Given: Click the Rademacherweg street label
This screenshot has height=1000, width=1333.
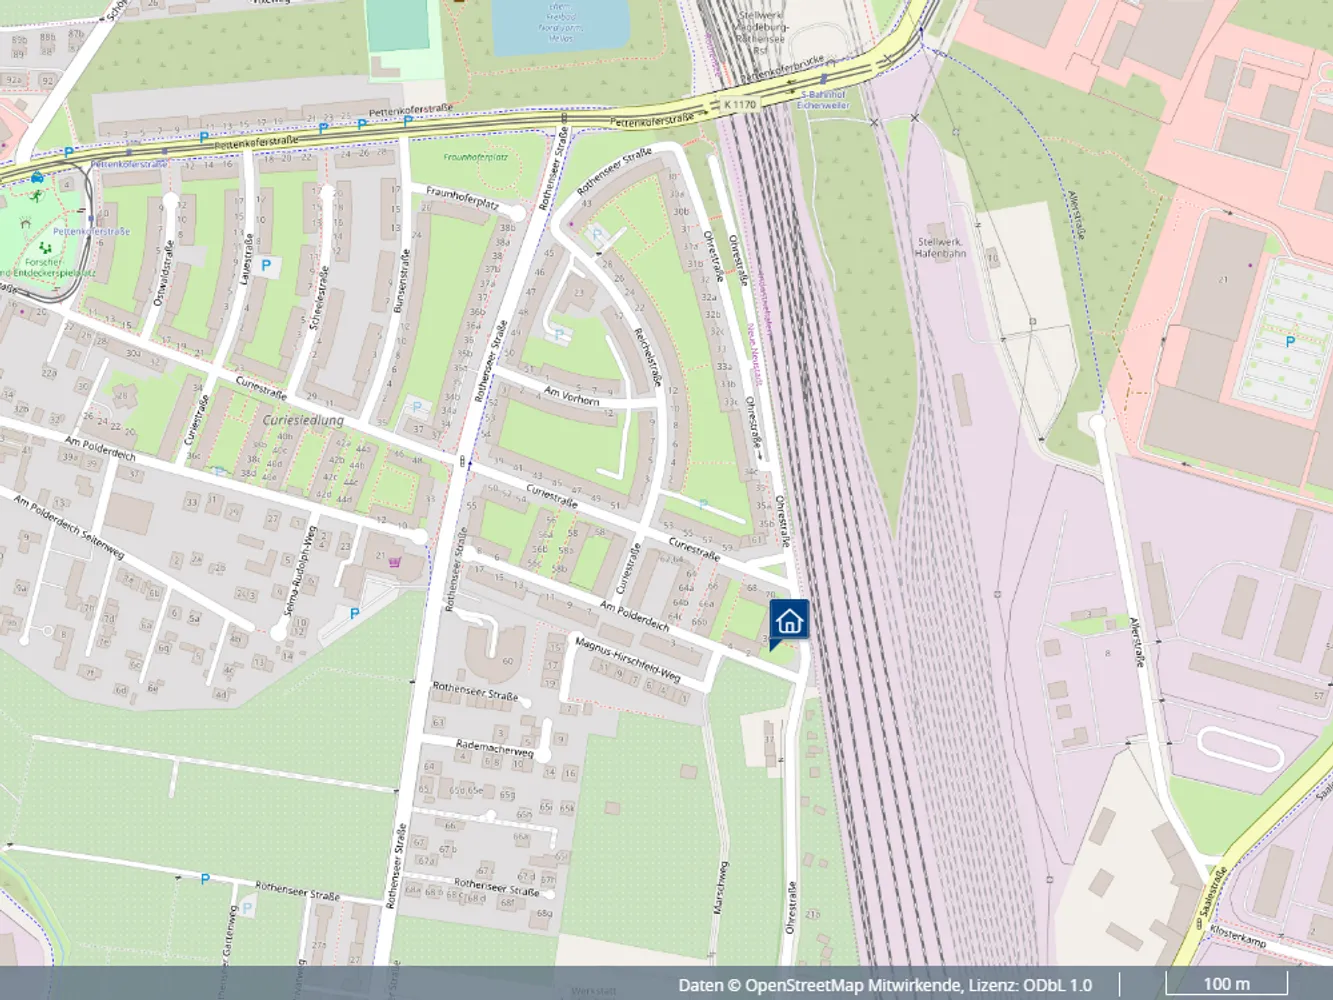Looking at the screenshot, I should (x=494, y=747).
